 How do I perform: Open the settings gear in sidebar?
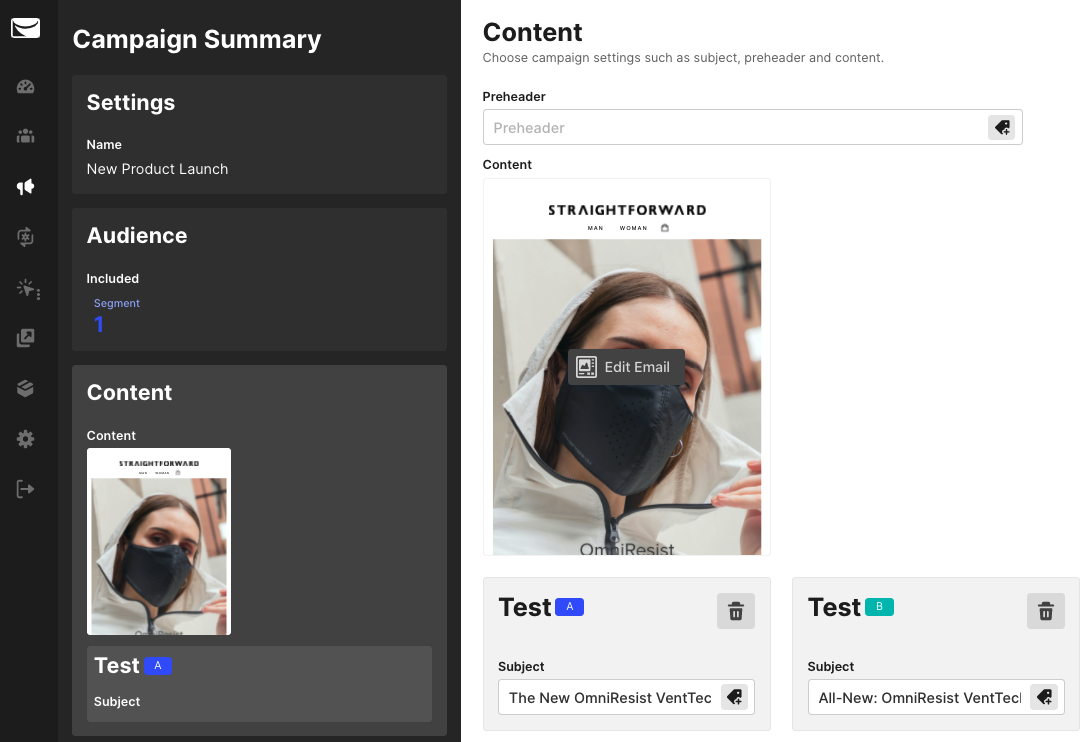point(26,439)
